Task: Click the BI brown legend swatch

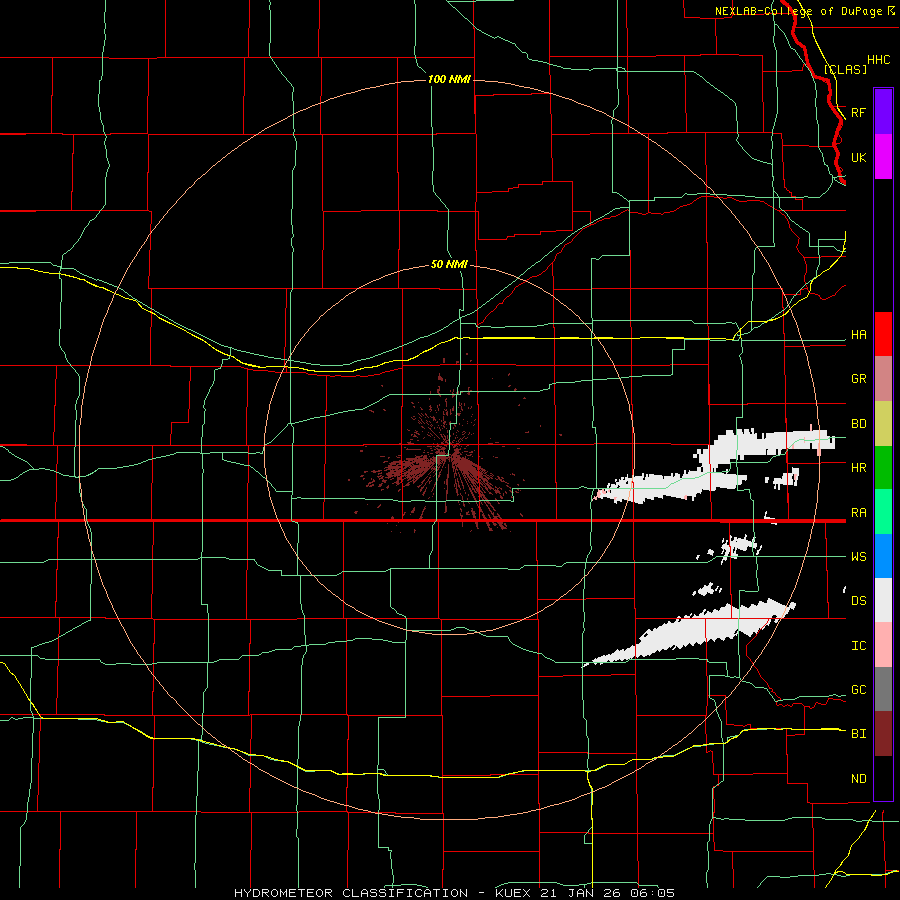Action: (x=883, y=734)
